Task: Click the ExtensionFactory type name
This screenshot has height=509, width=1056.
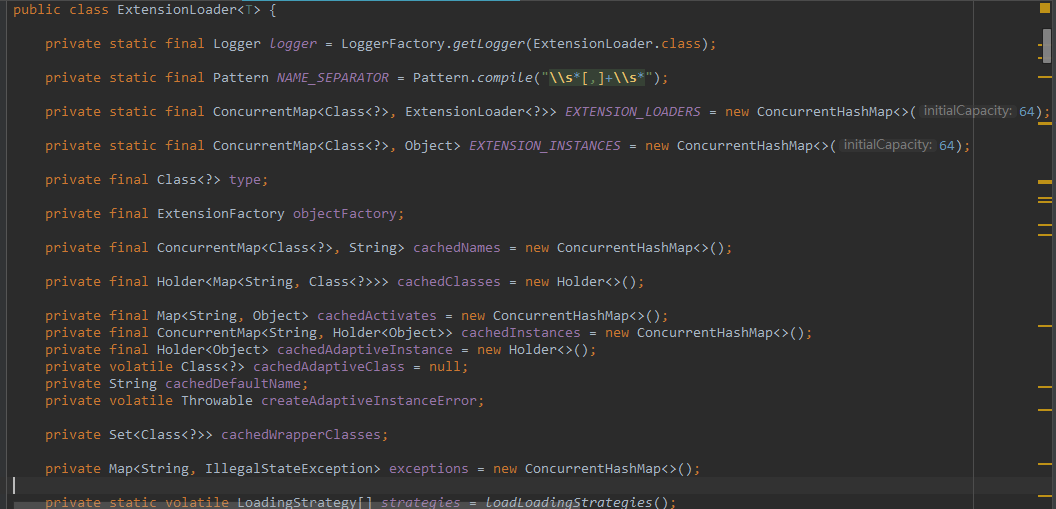Action: coord(221,213)
